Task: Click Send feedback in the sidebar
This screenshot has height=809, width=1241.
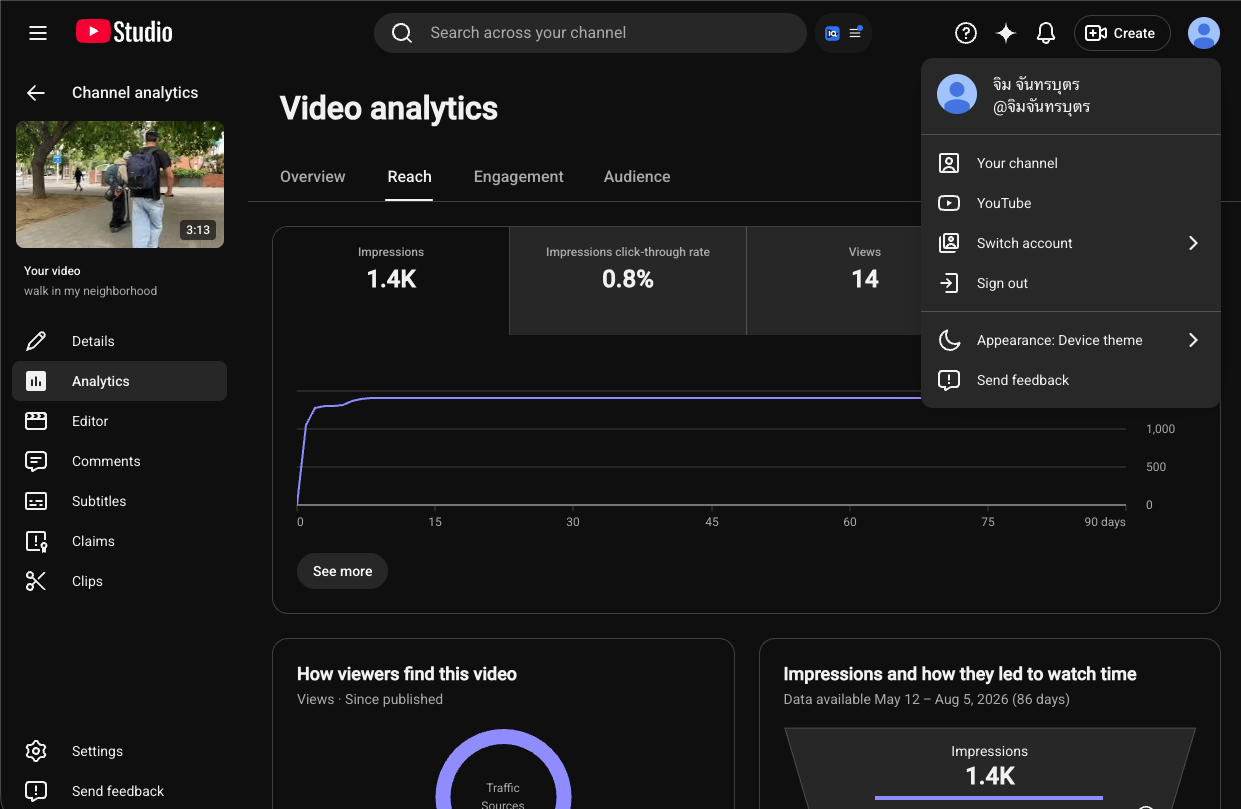Action: [x=119, y=791]
